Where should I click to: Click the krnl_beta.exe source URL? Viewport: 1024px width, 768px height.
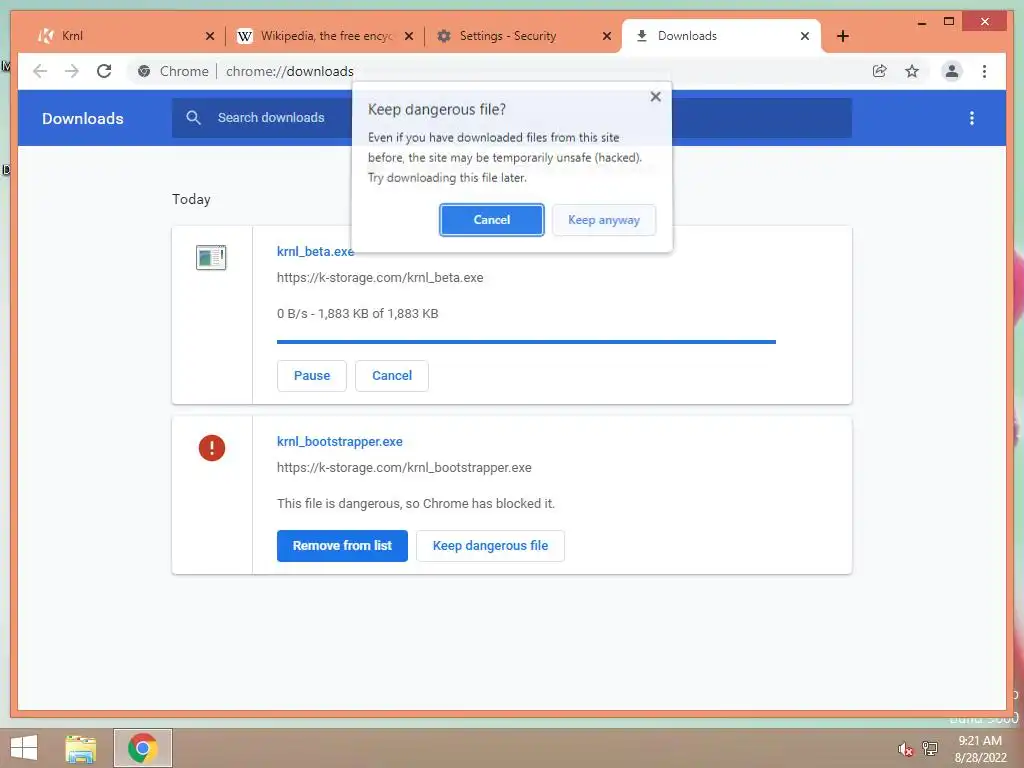(380, 278)
